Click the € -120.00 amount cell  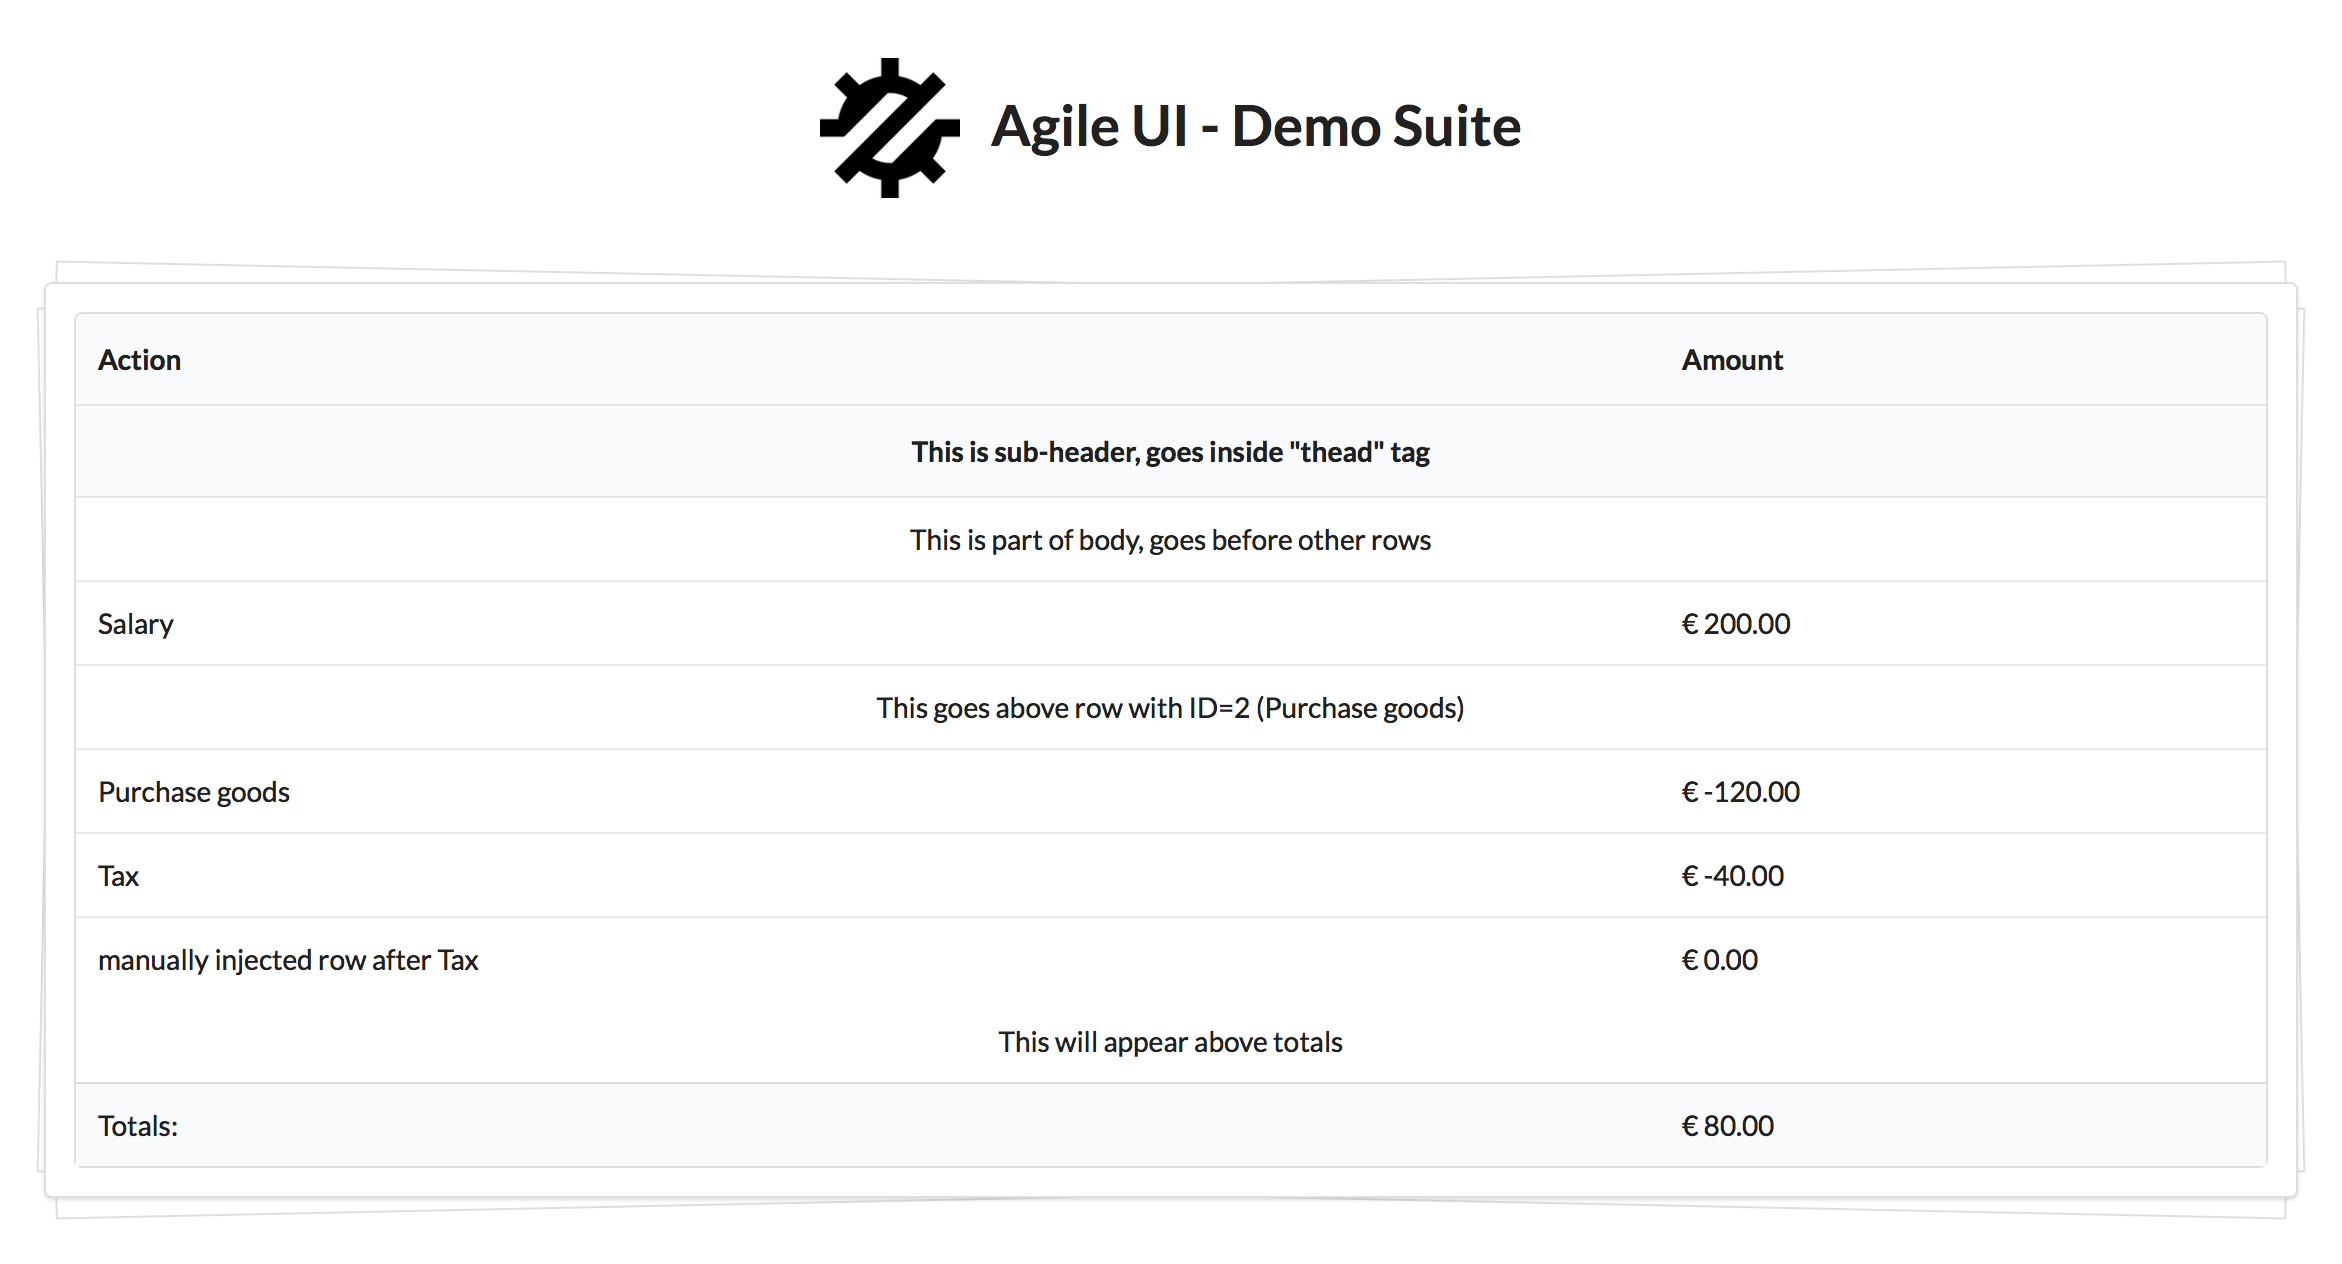(1740, 792)
